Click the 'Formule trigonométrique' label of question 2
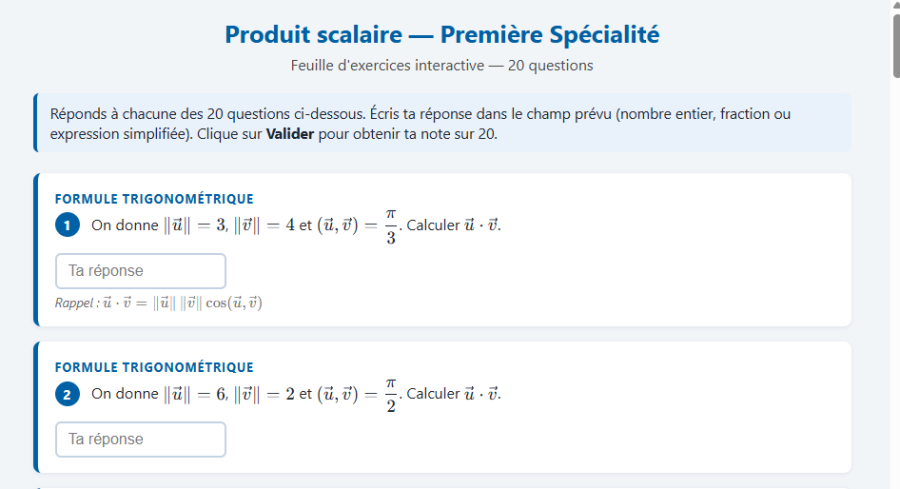The height and width of the screenshot is (489, 900). click(x=154, y=367)
